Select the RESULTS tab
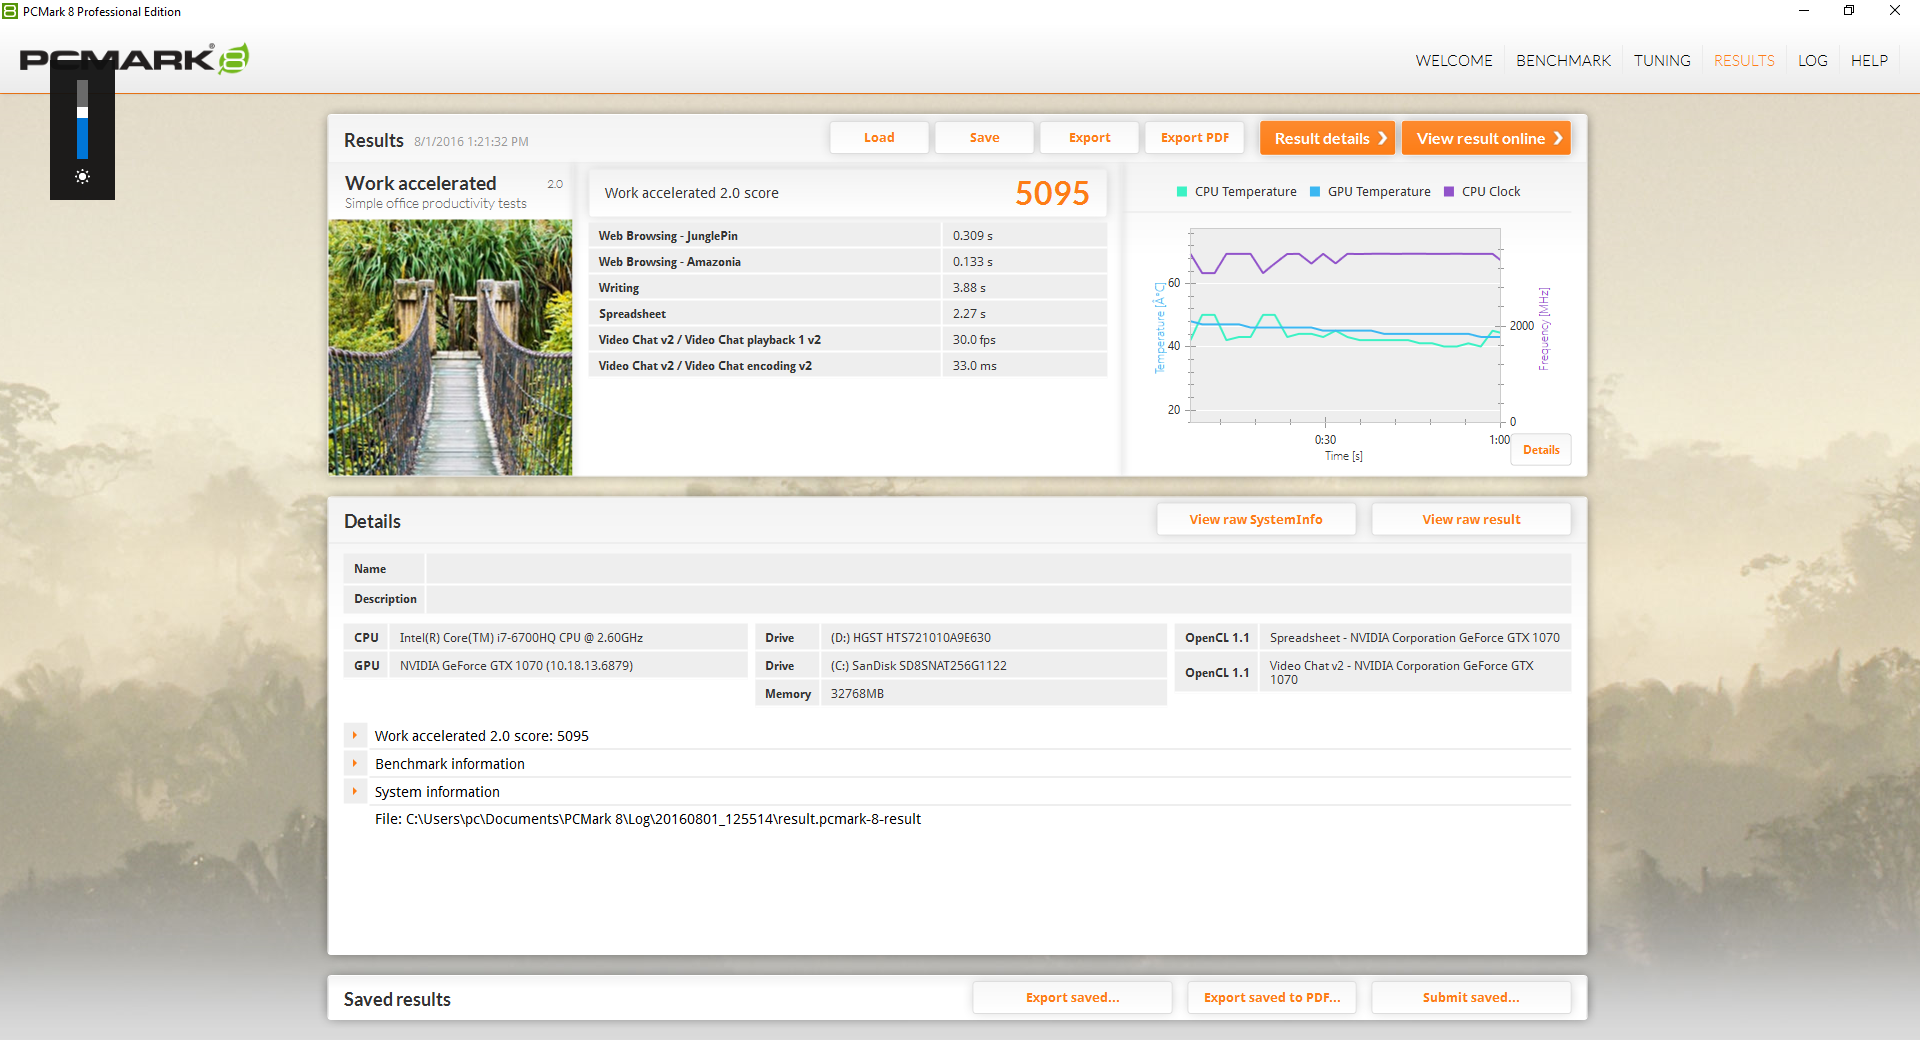 click(1744, 60)
